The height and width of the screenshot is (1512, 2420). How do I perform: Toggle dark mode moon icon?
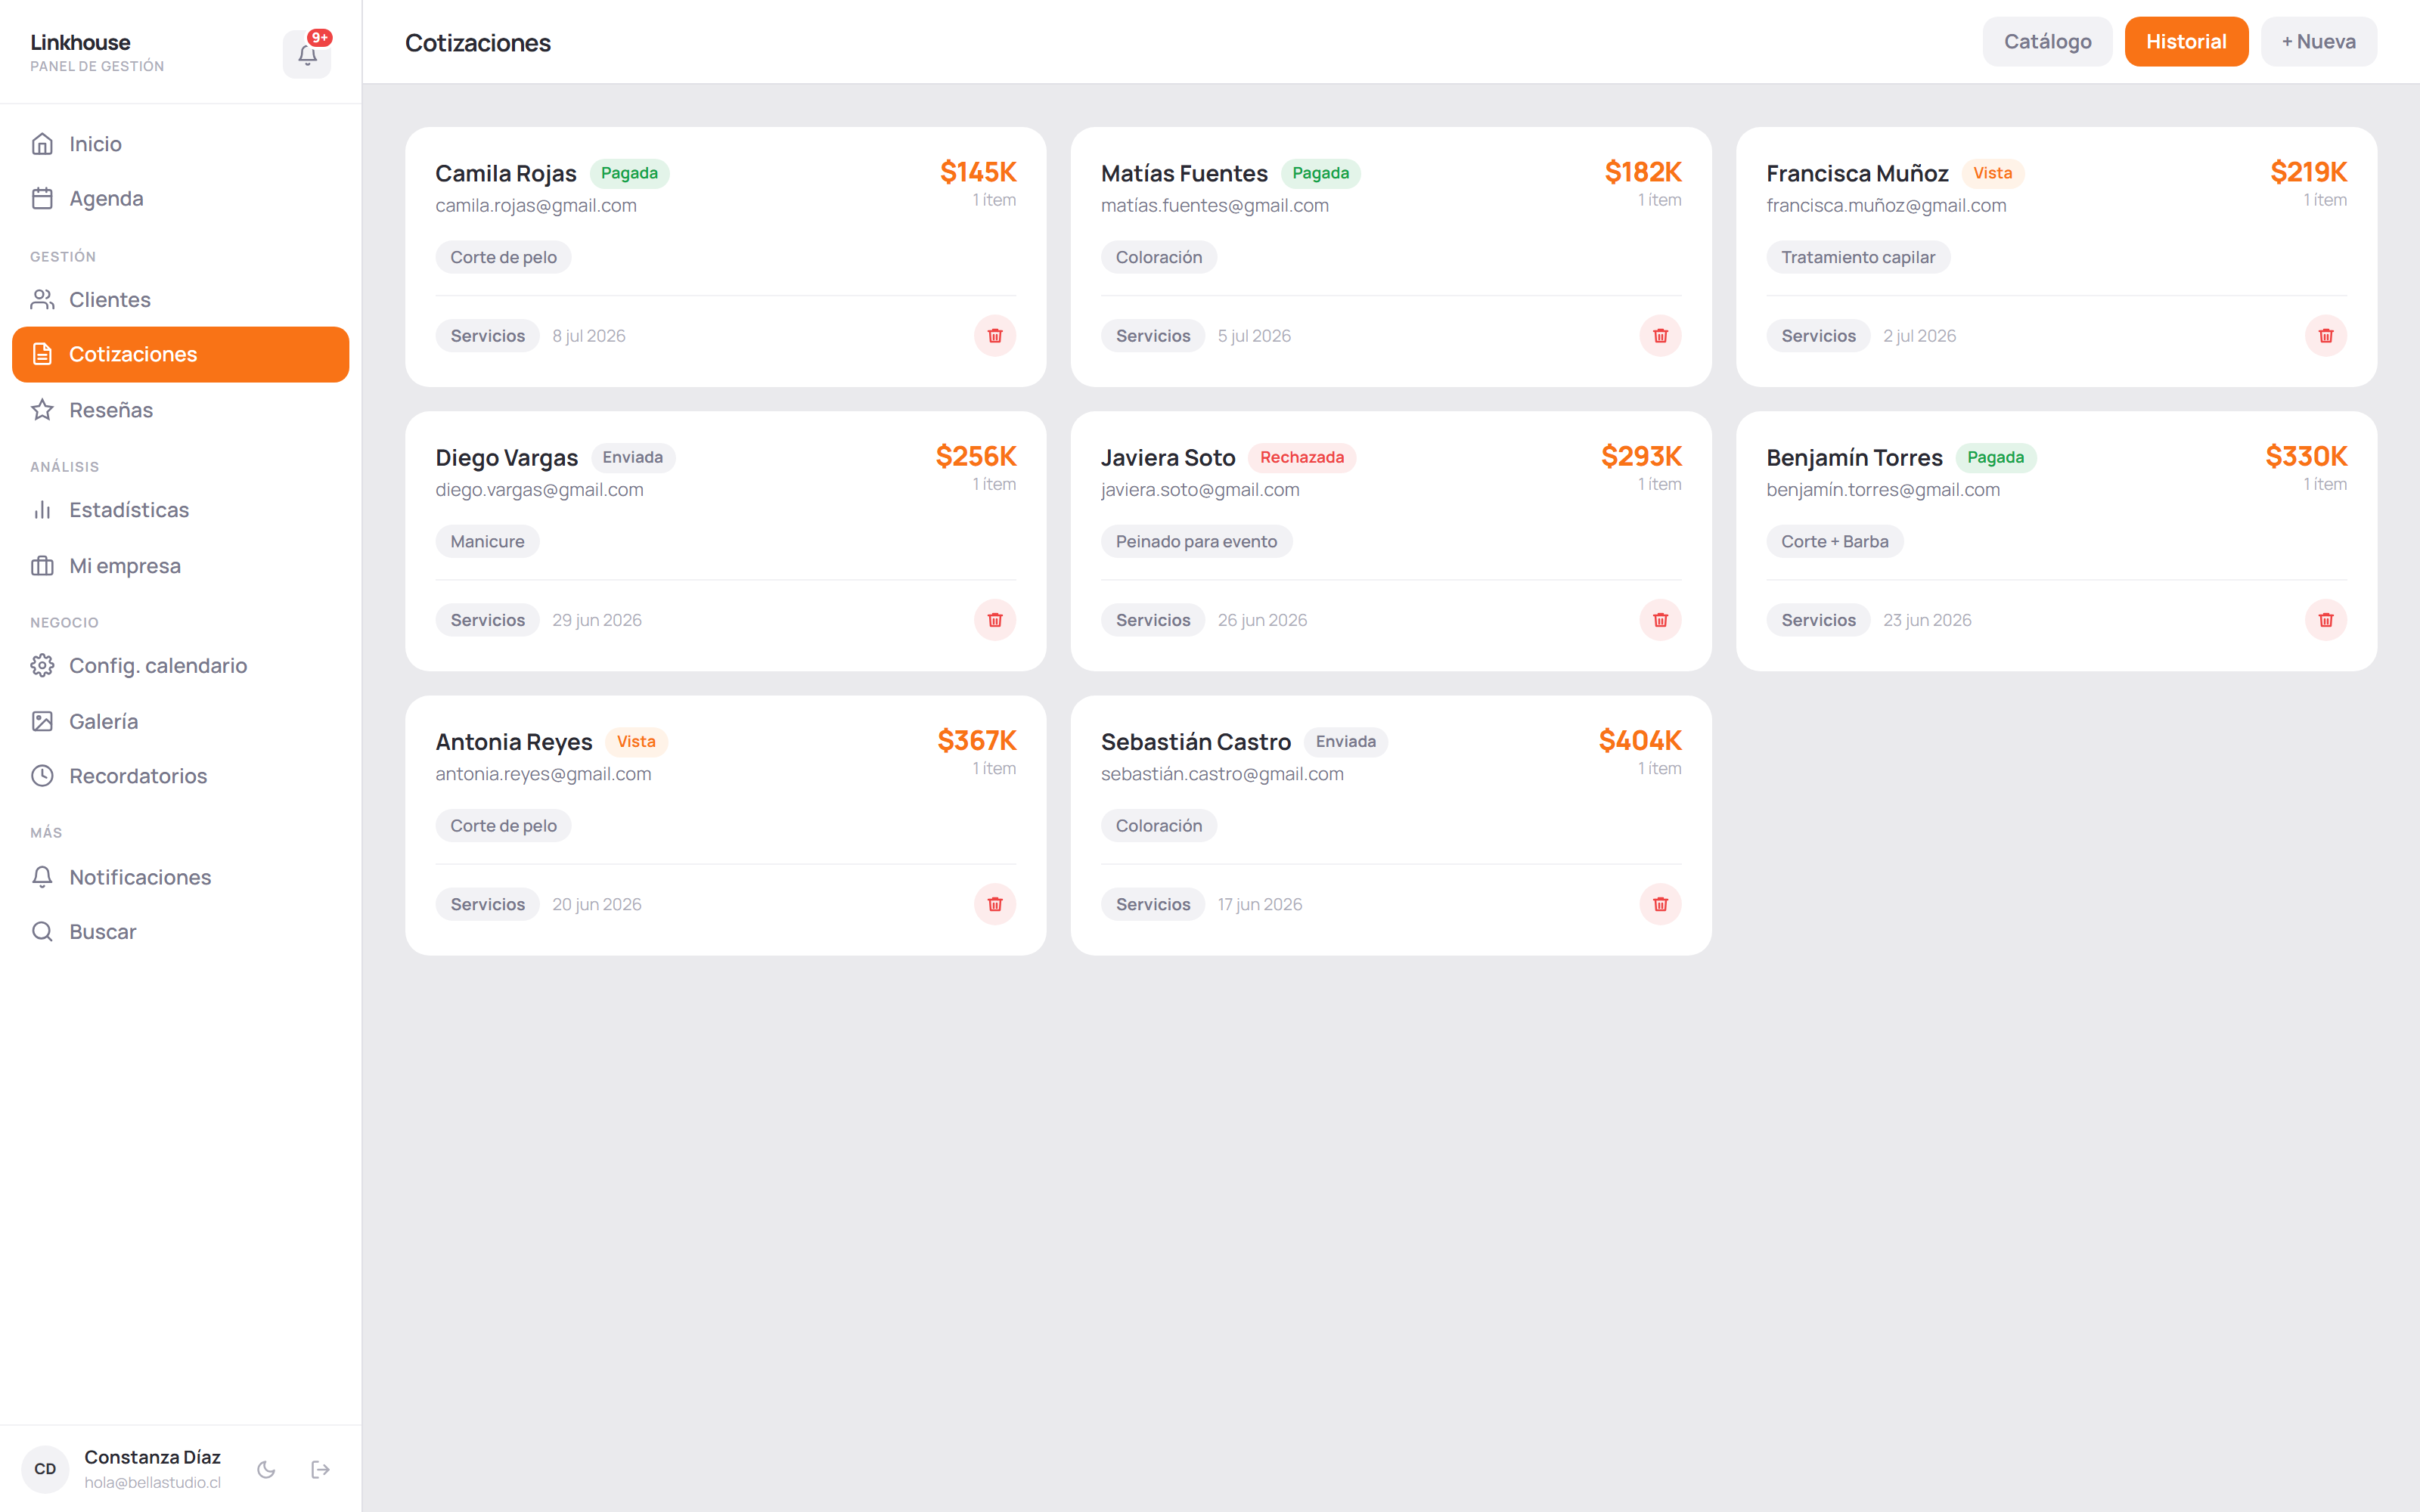[266, 1469]
